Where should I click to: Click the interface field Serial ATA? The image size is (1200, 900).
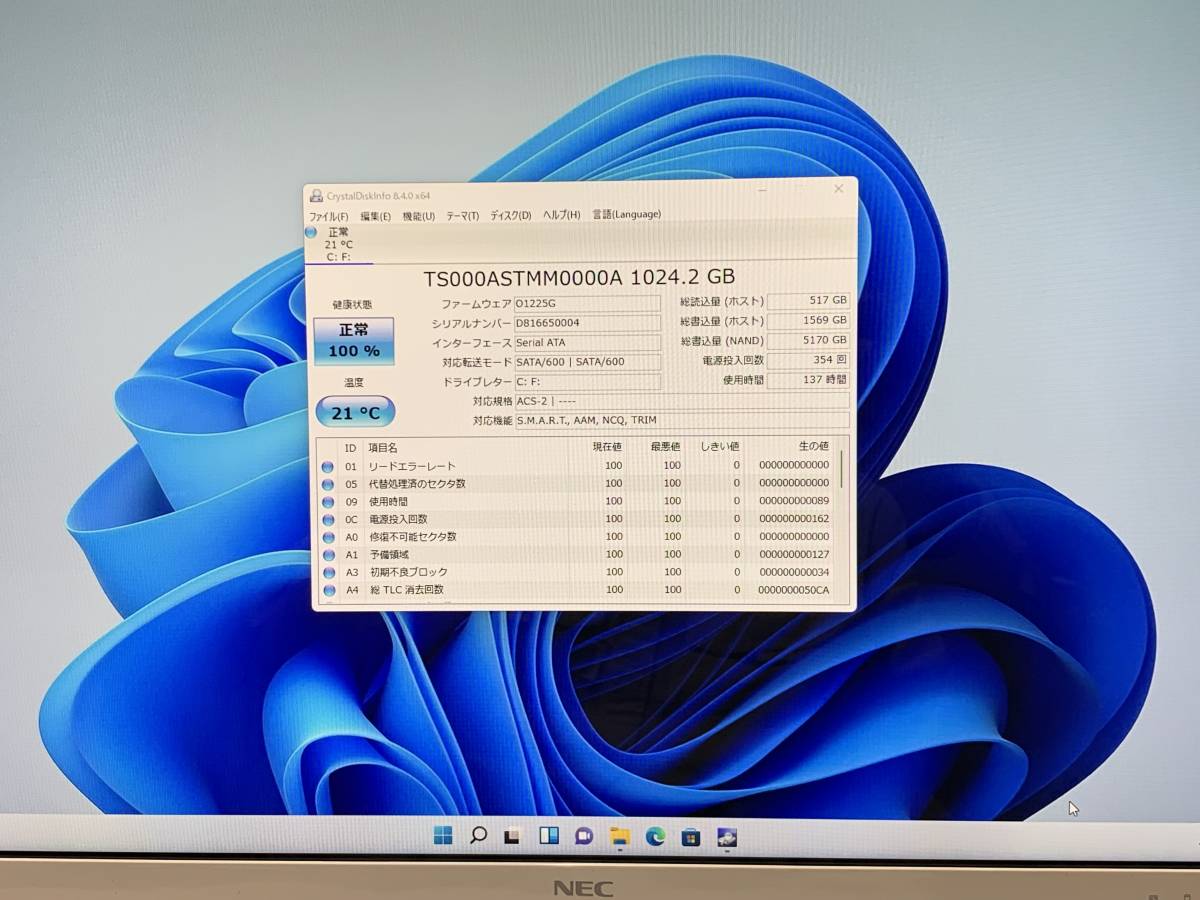pos(587,342)
